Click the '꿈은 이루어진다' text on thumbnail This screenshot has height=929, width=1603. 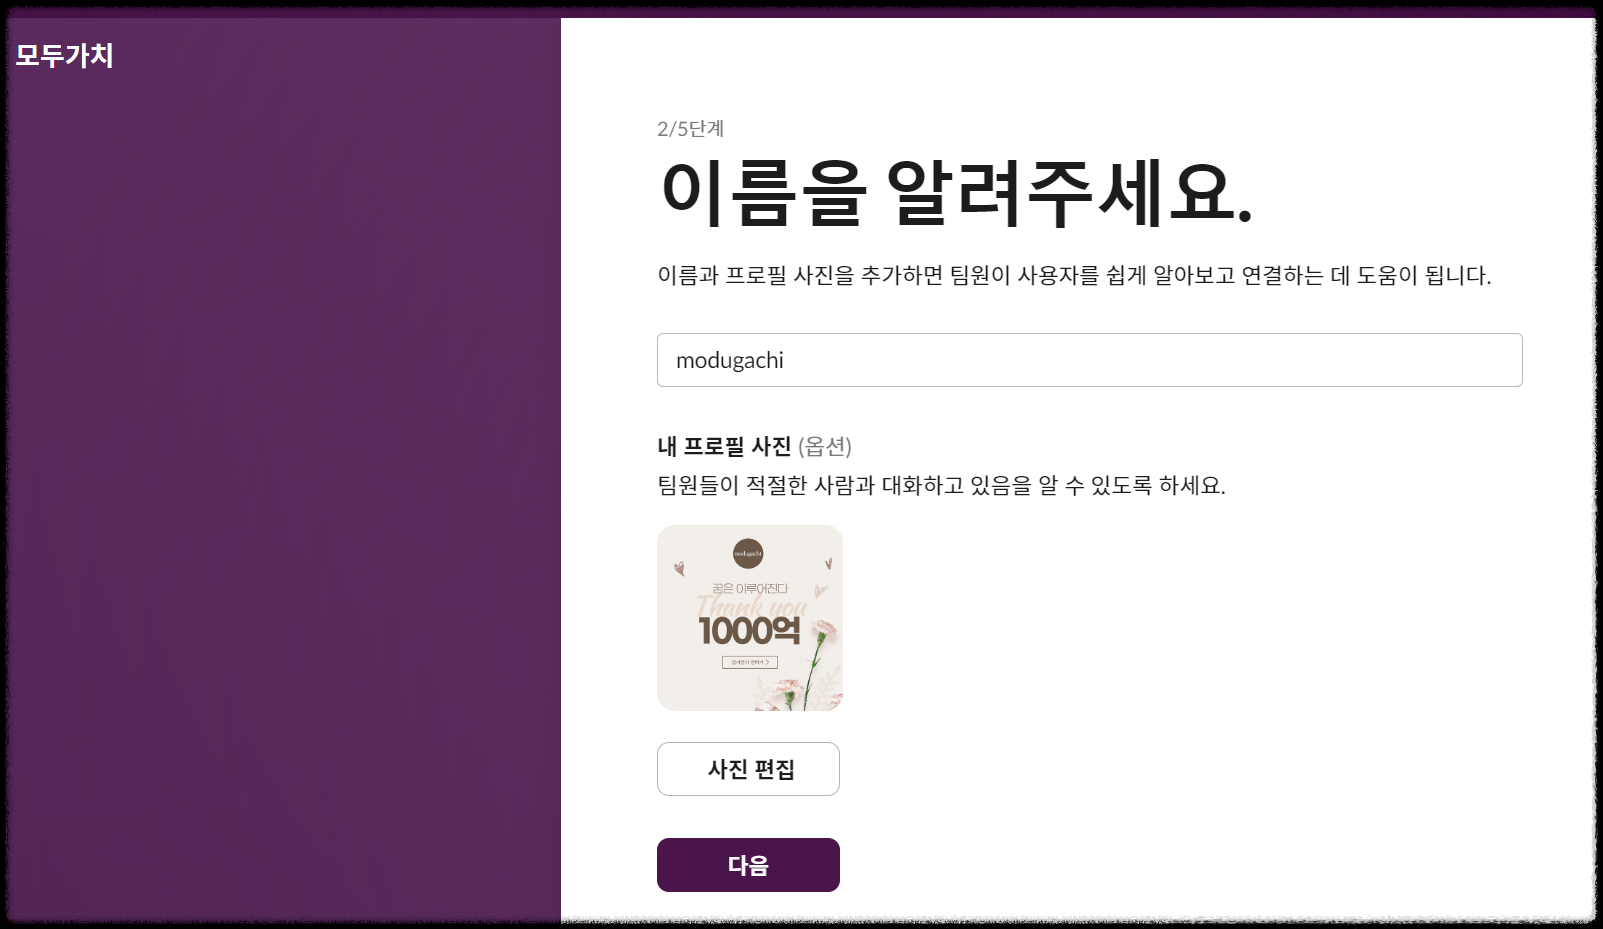coord(751,589)
